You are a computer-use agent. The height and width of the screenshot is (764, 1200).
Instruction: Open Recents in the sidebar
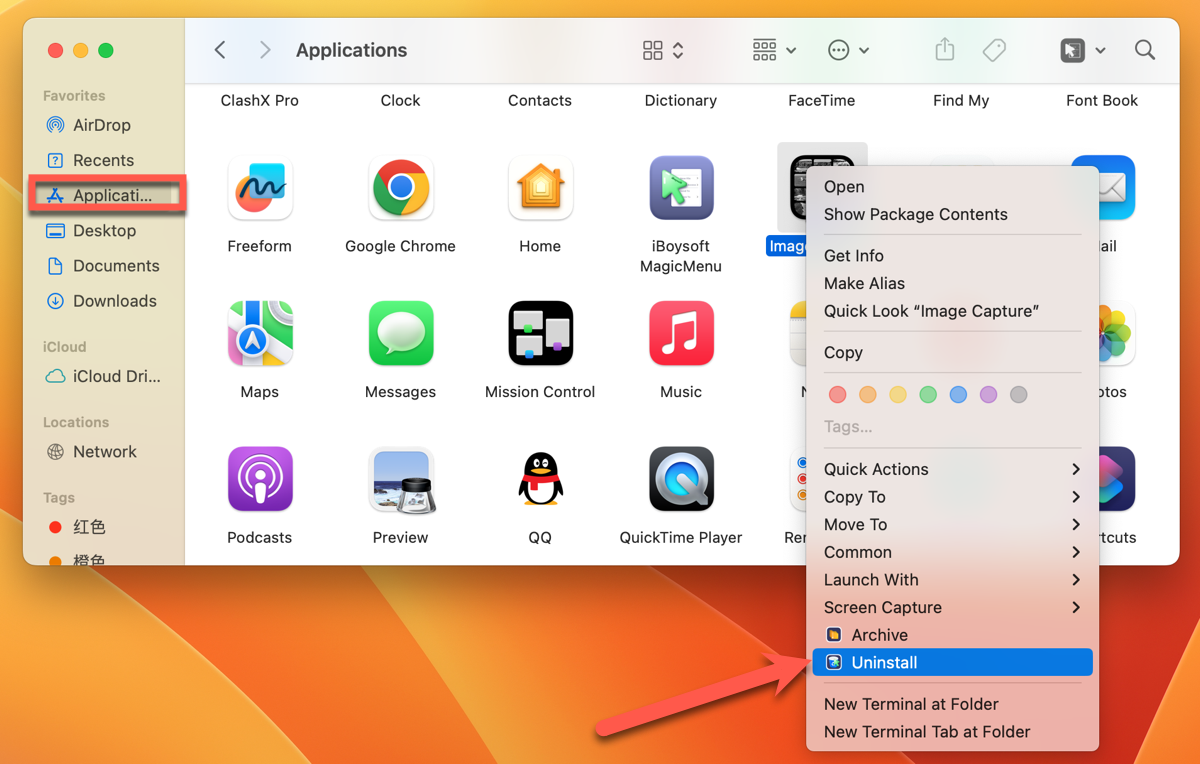tap(103, 160)
